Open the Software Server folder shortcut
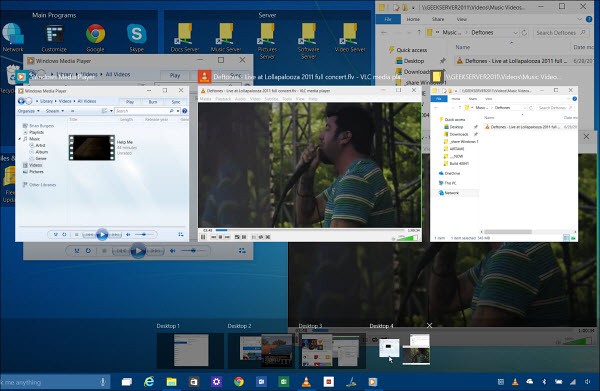Screen dimensions: 600x391 click(308, 41)
